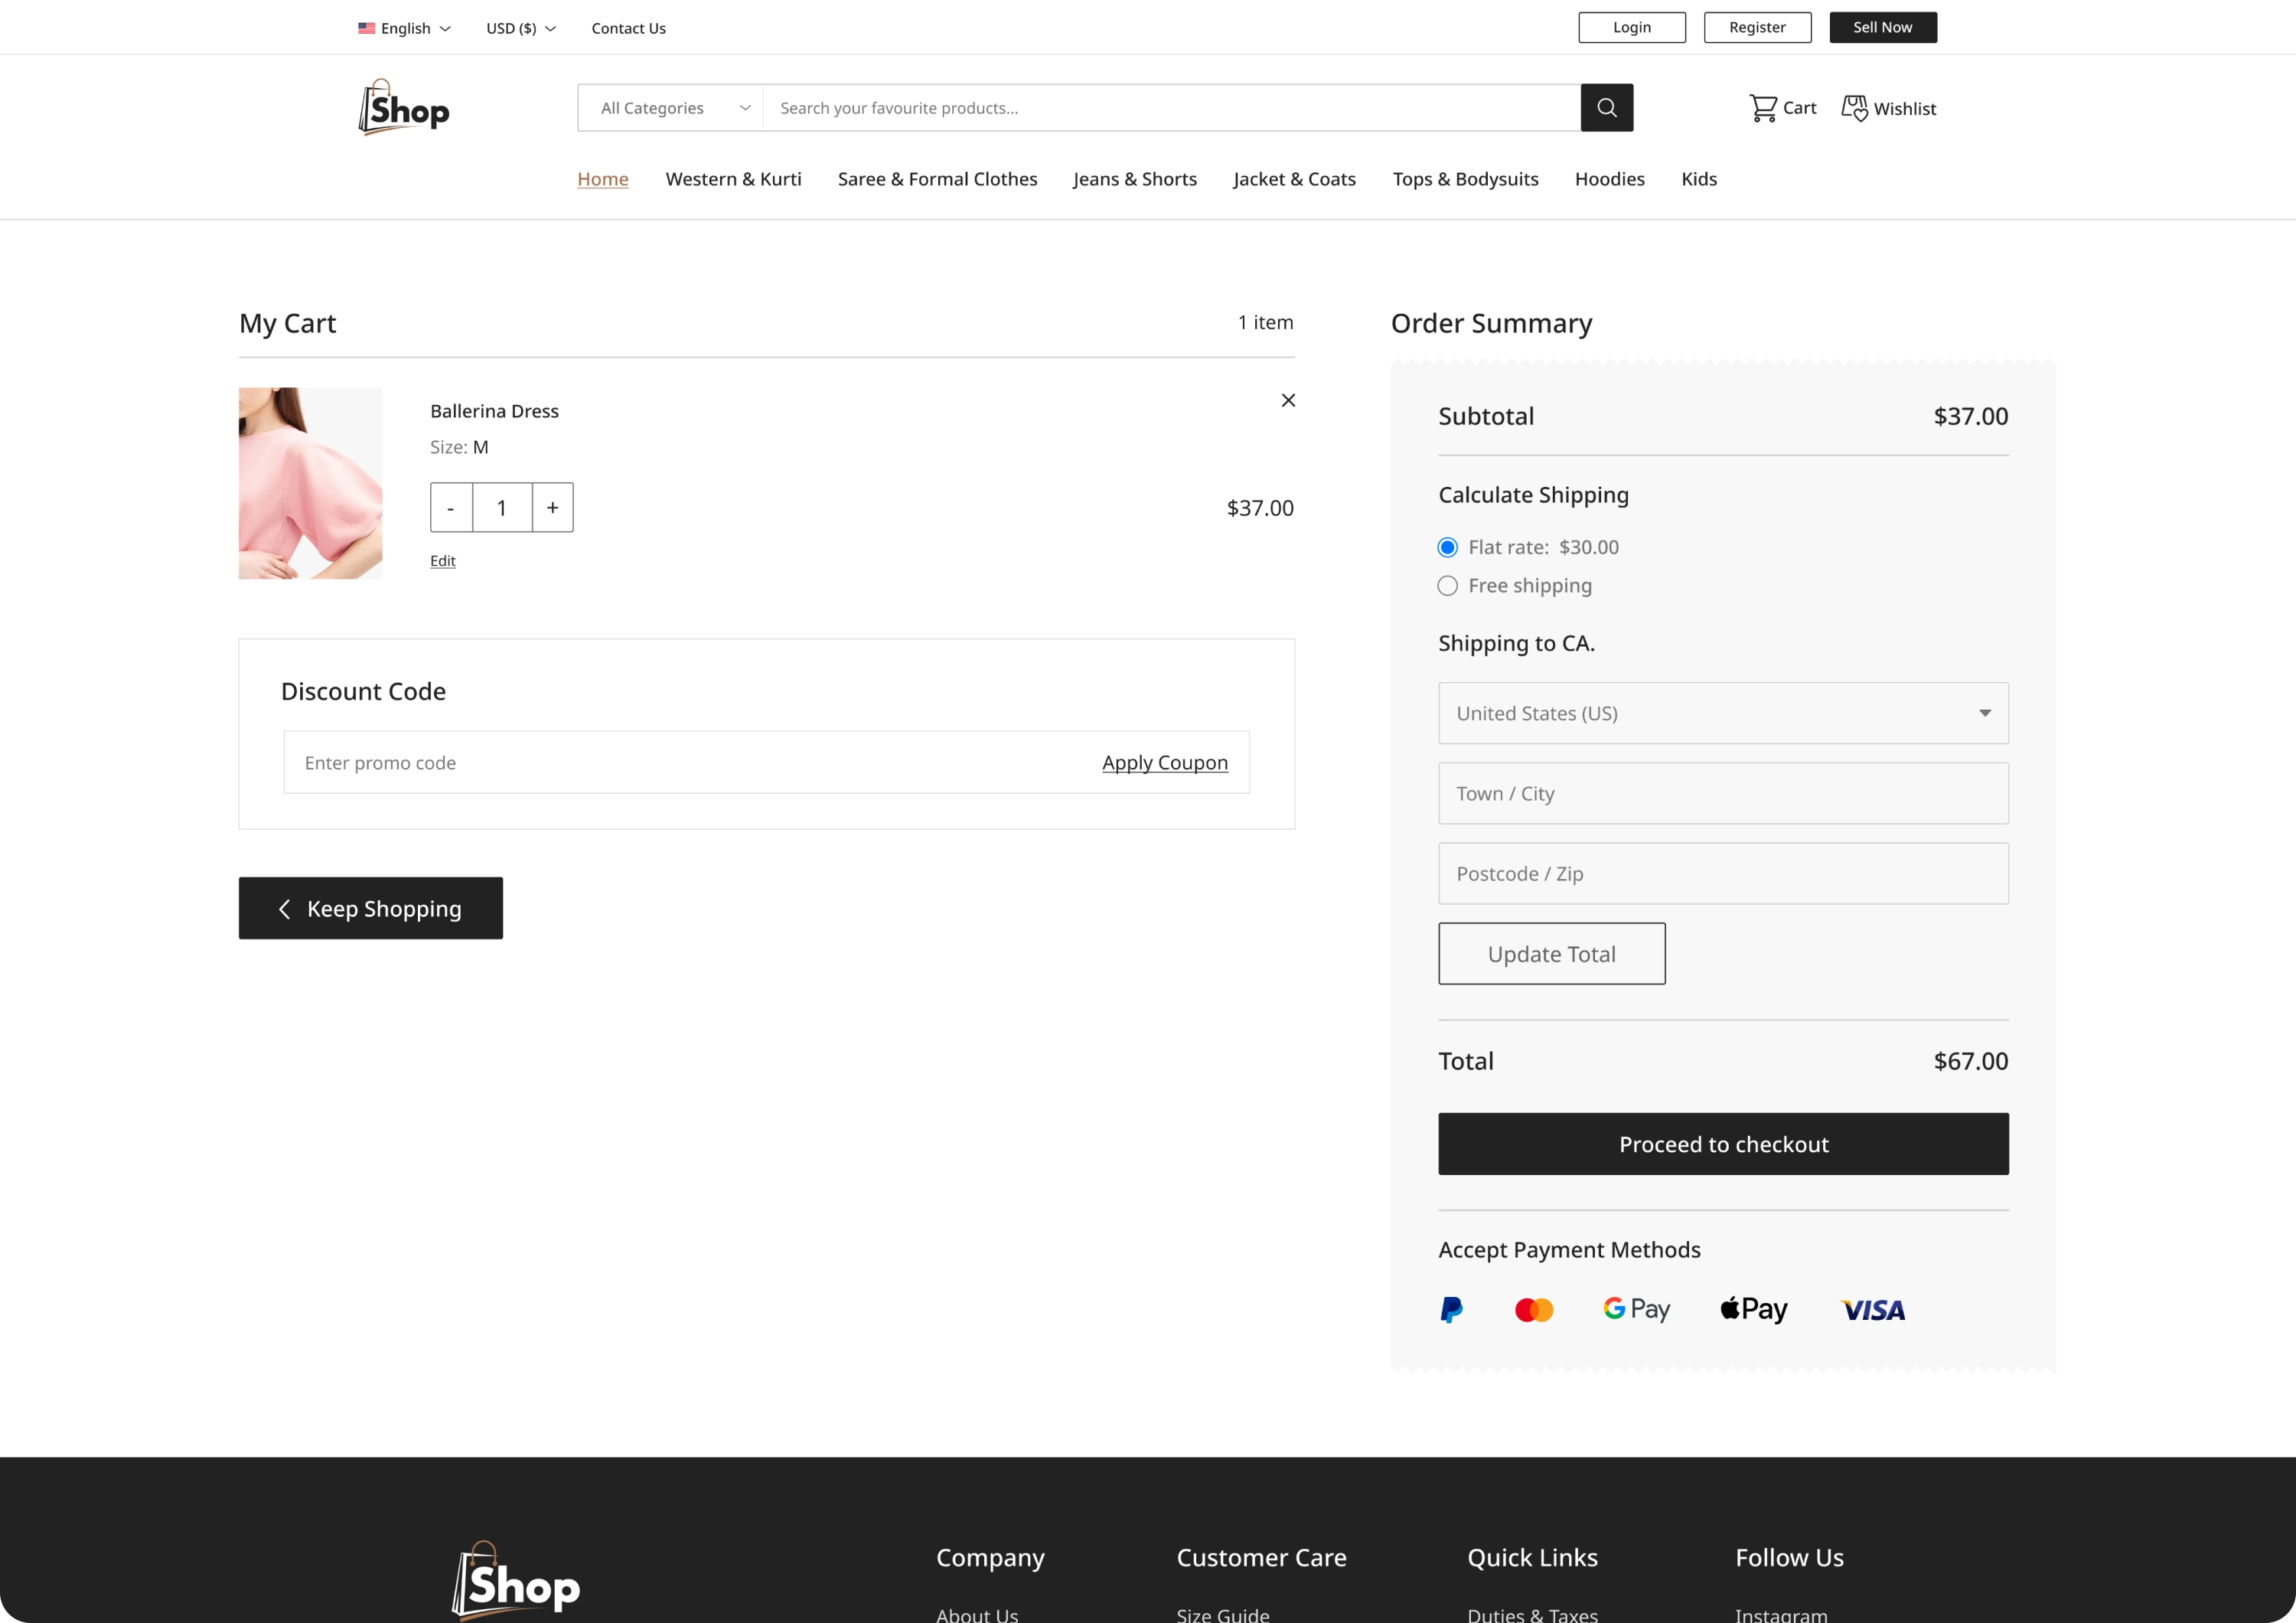Expand the USD currency dropdown
Viewport: 2296px width, 1623px height.
(520, 28)
